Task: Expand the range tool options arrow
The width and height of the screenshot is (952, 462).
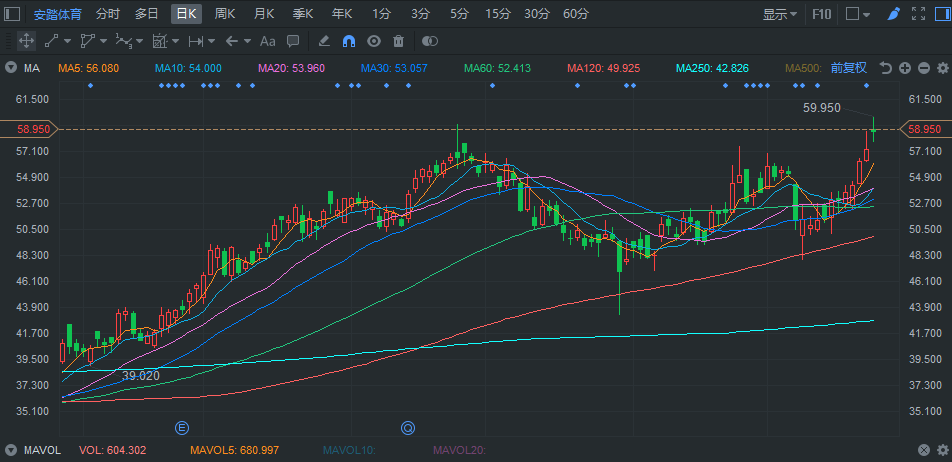Action: click(211, 41)
